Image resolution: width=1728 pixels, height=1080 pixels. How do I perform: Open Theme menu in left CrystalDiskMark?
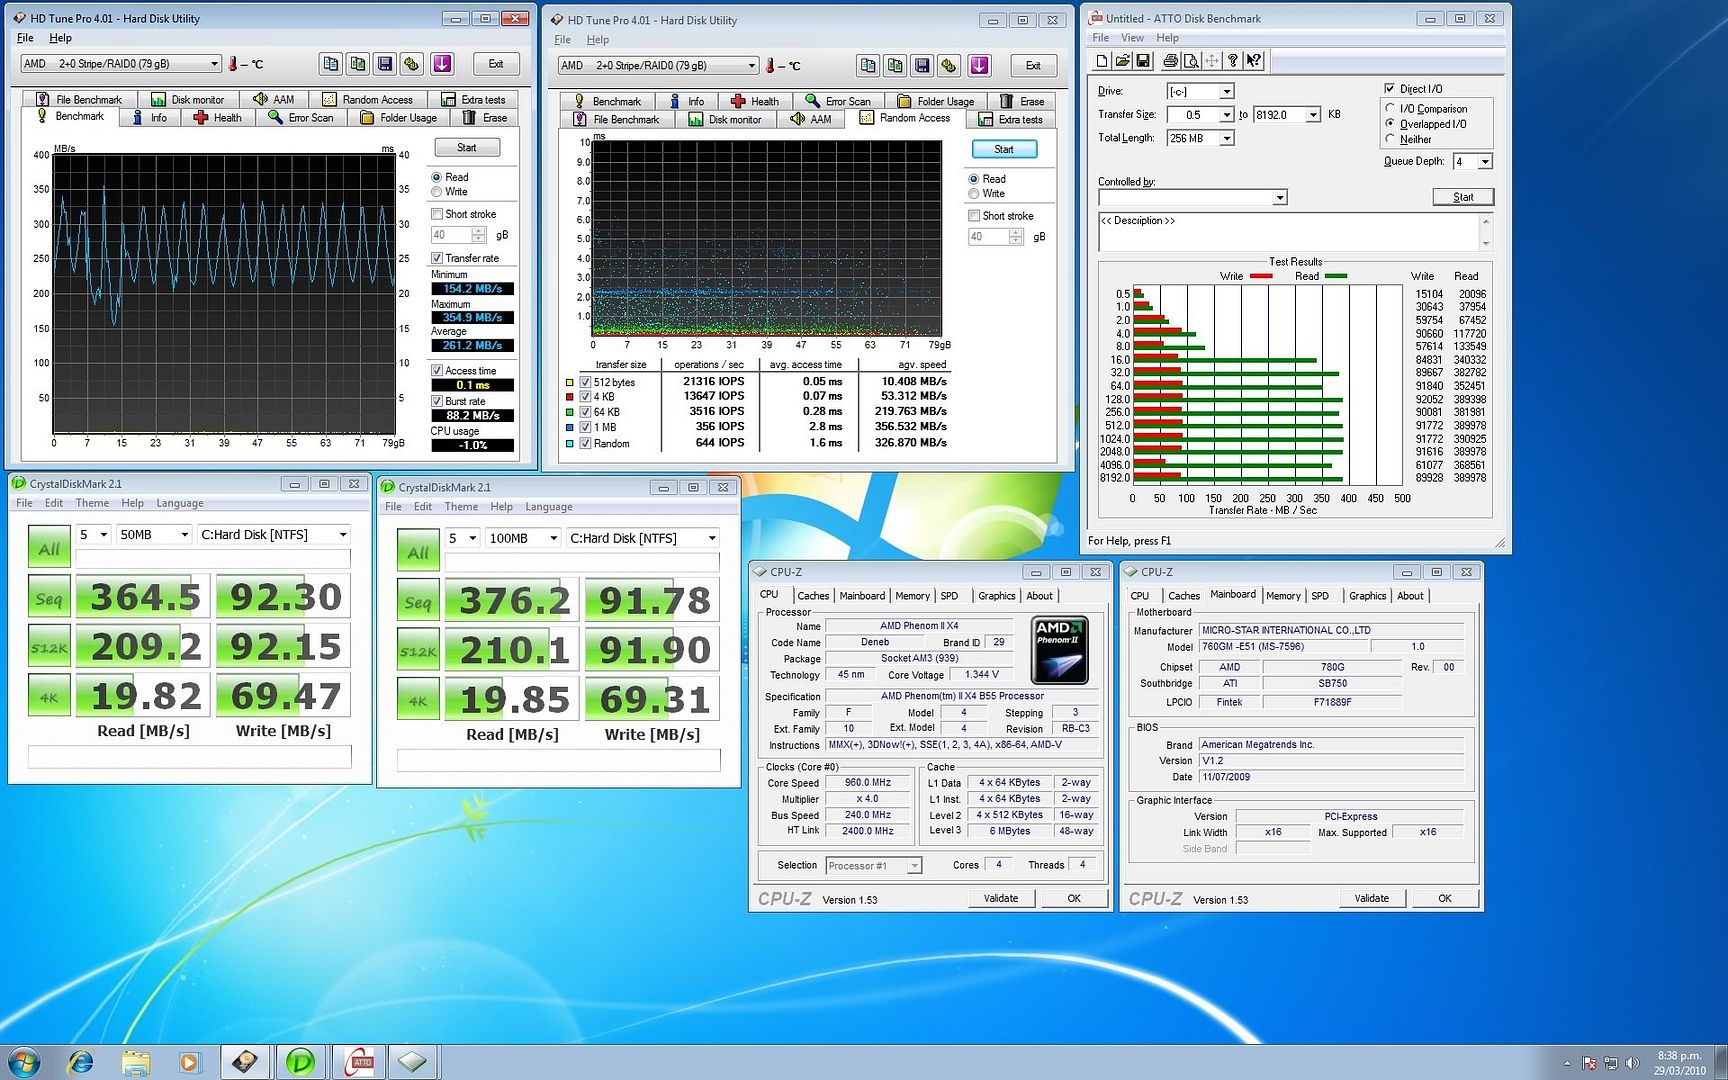tap(92, 503)
